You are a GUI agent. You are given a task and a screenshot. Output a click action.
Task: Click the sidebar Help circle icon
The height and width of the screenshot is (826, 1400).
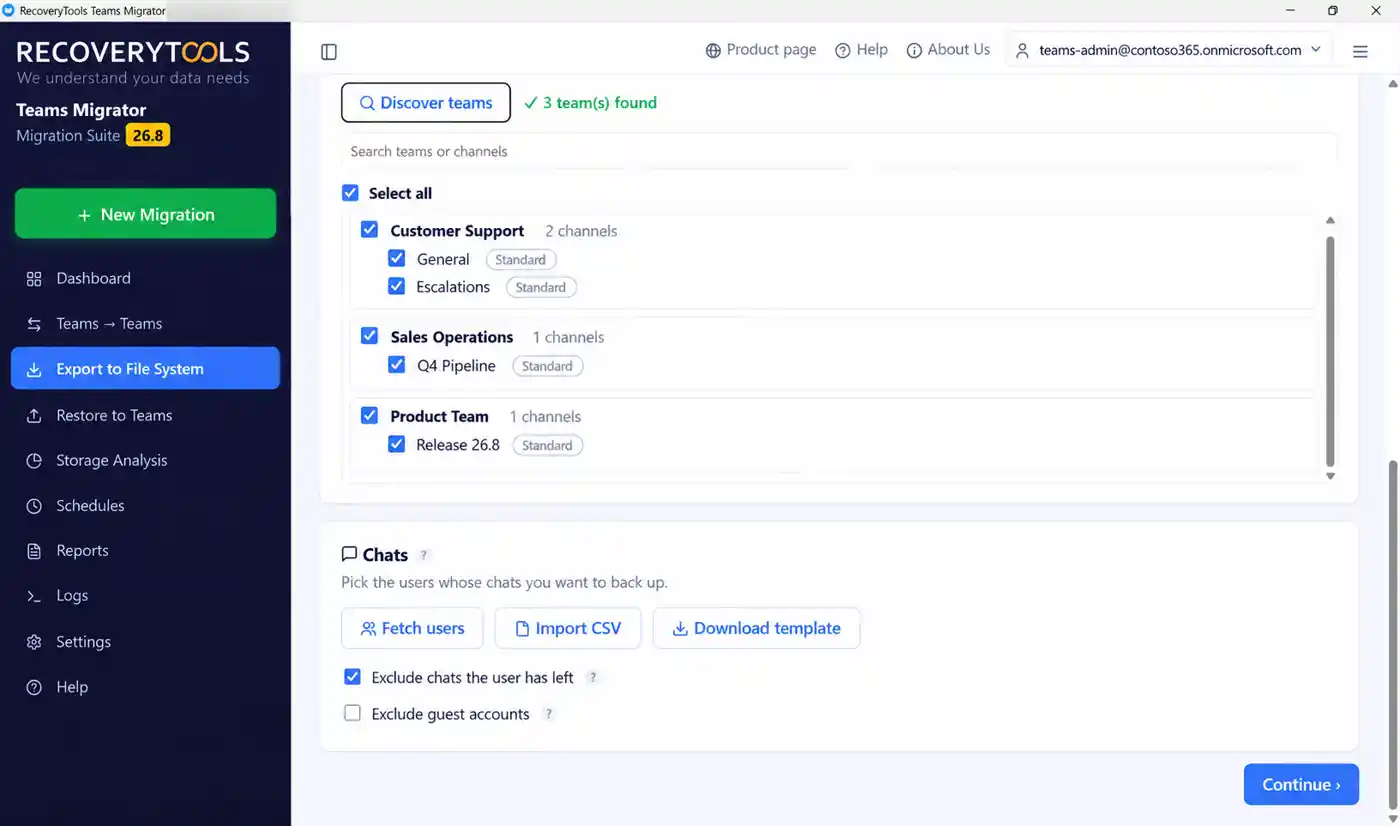tap(34, 687)
